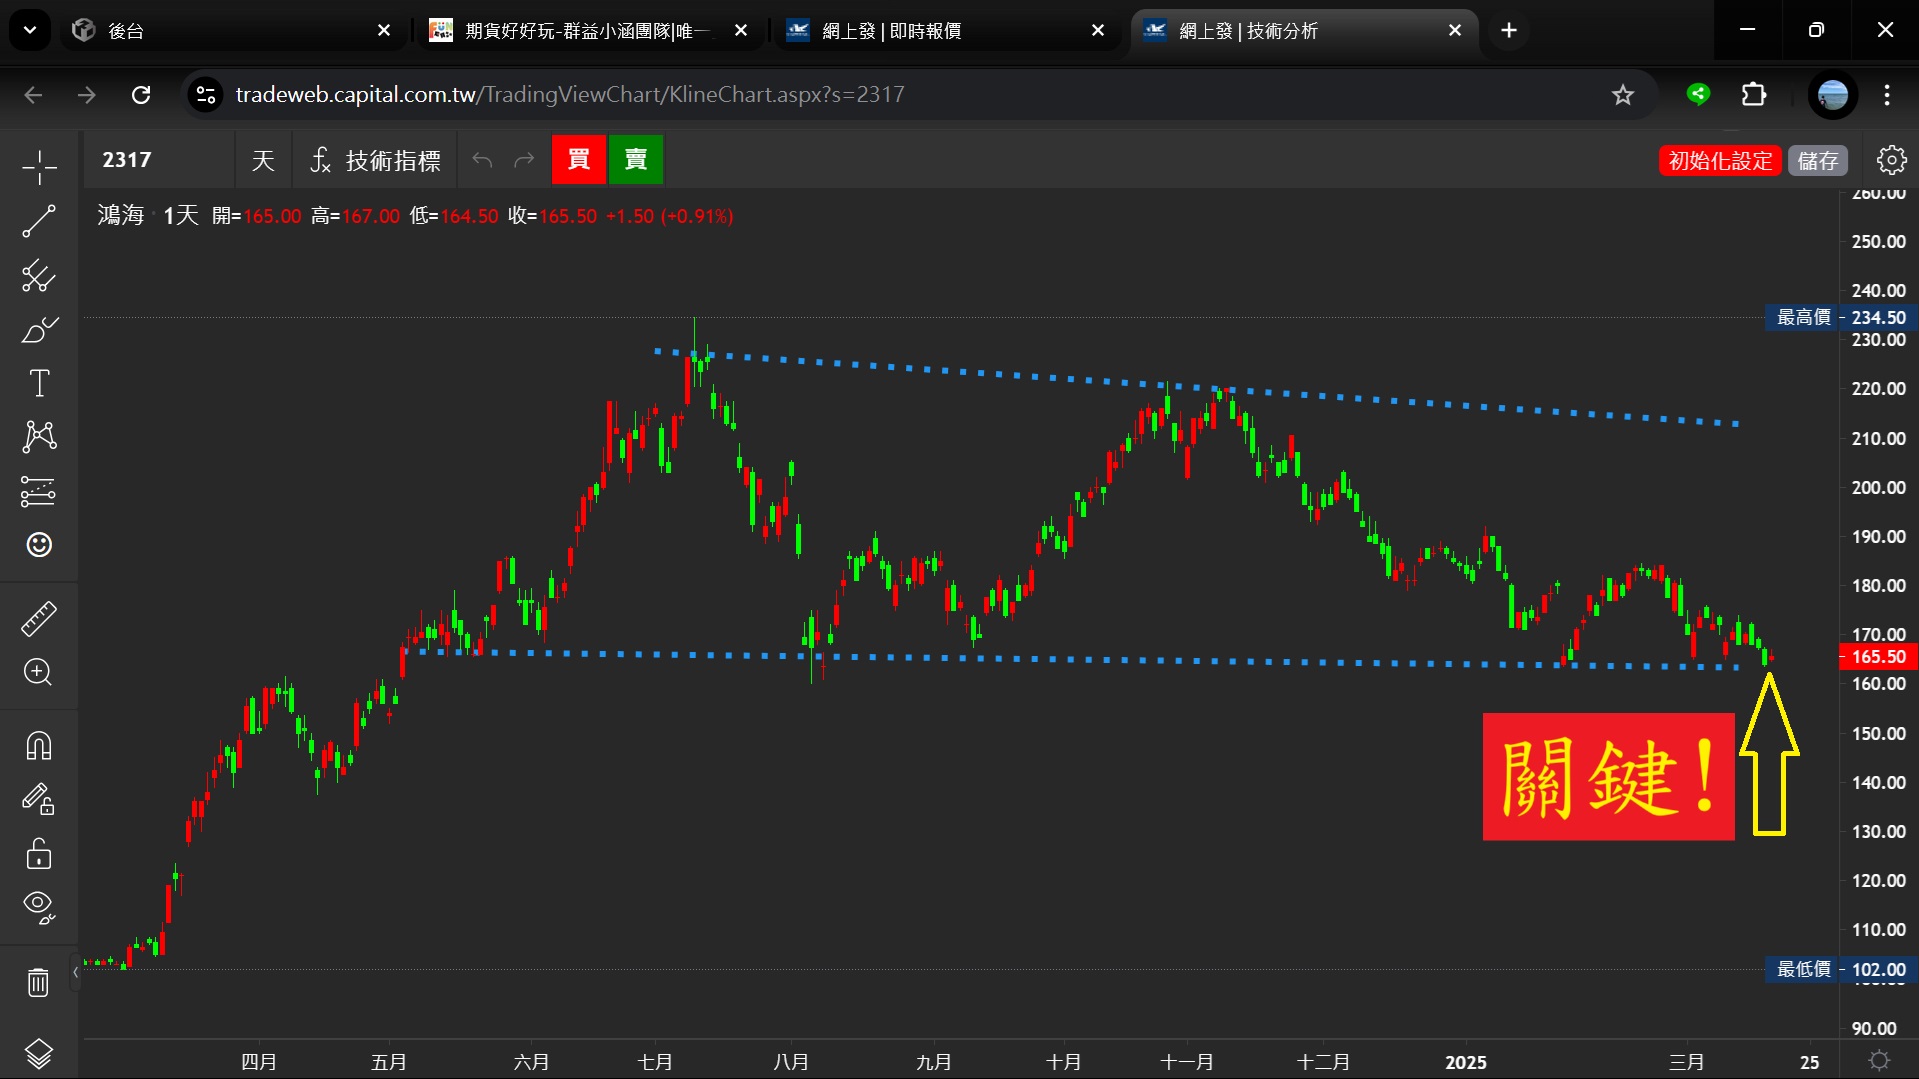Screen dimensions: 1919x1079
Task: Delete drawings with the trash icon
Action: (x=39, y=983)
